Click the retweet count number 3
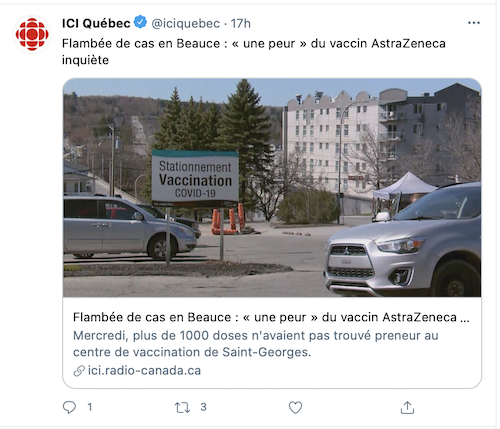The image size is (500, 429). [203, 407]
